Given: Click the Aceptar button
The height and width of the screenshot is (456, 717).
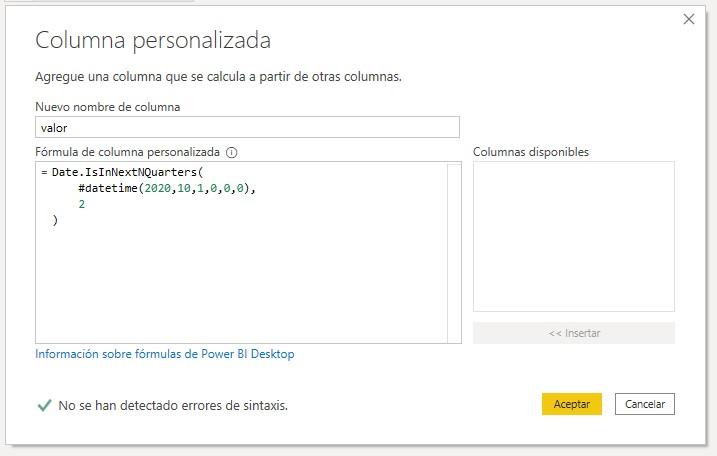Looking at the screenshot, I should [x=571, y=404].
